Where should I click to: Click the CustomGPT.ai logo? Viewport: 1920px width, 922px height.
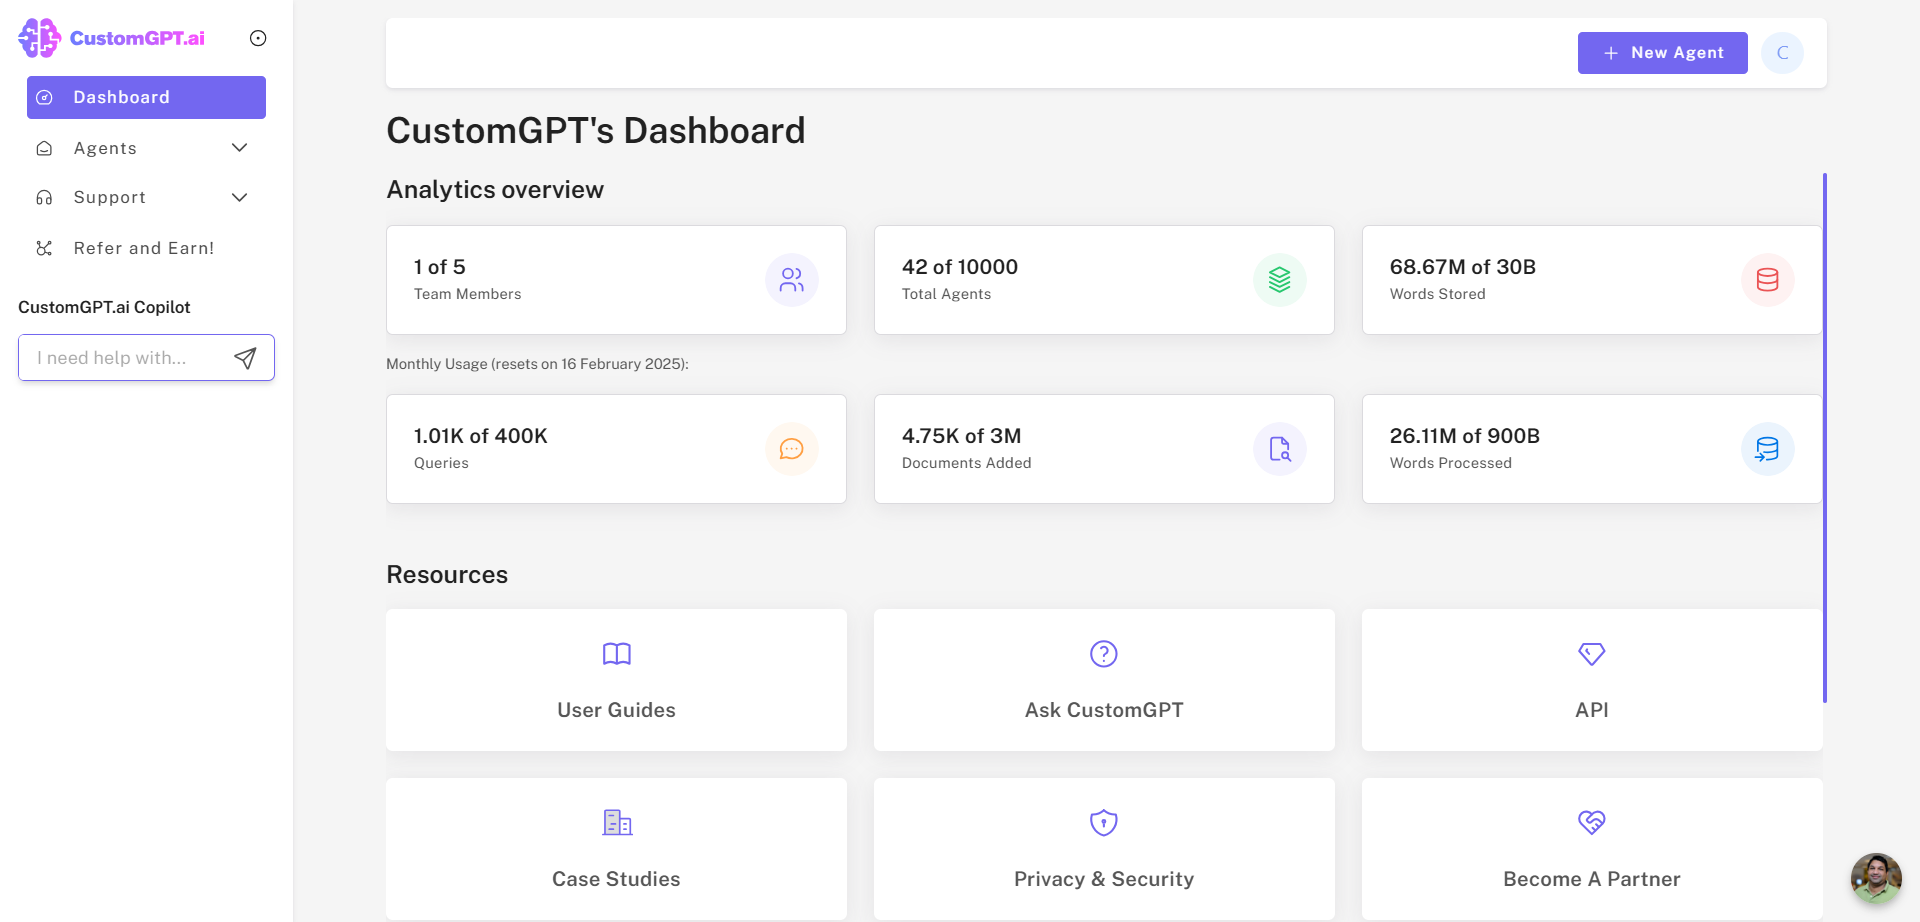point(111,38)
